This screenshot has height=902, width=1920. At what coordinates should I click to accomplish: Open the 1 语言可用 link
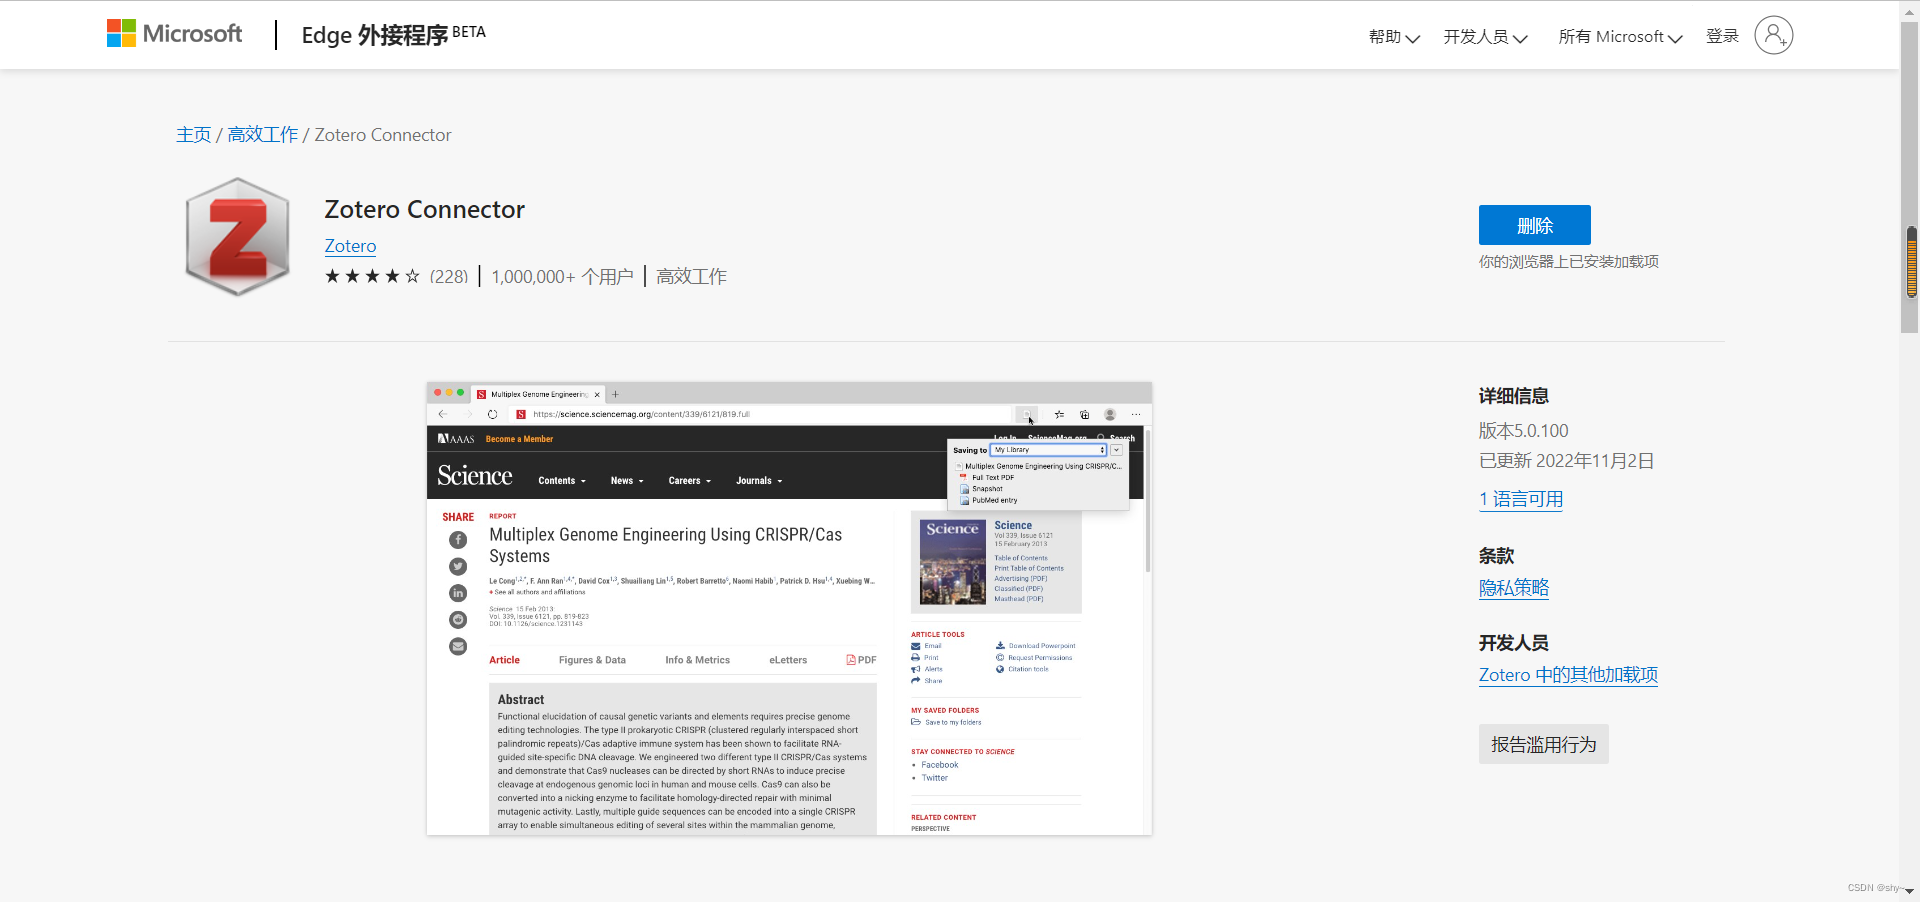[x=1521, y=500]
